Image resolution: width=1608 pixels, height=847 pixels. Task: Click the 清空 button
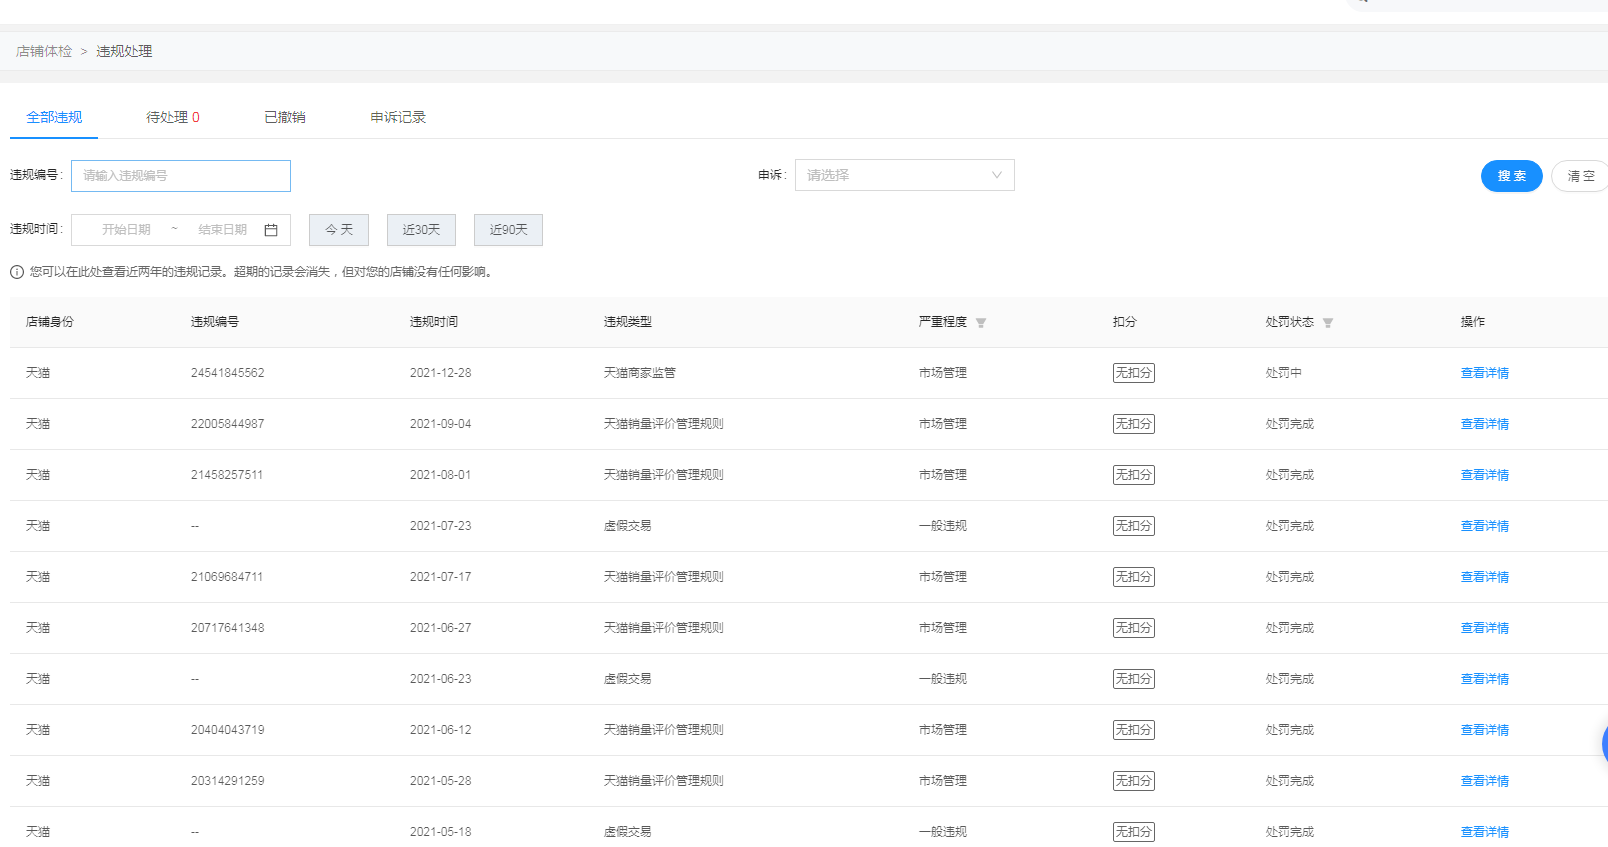coord(1580,176)
